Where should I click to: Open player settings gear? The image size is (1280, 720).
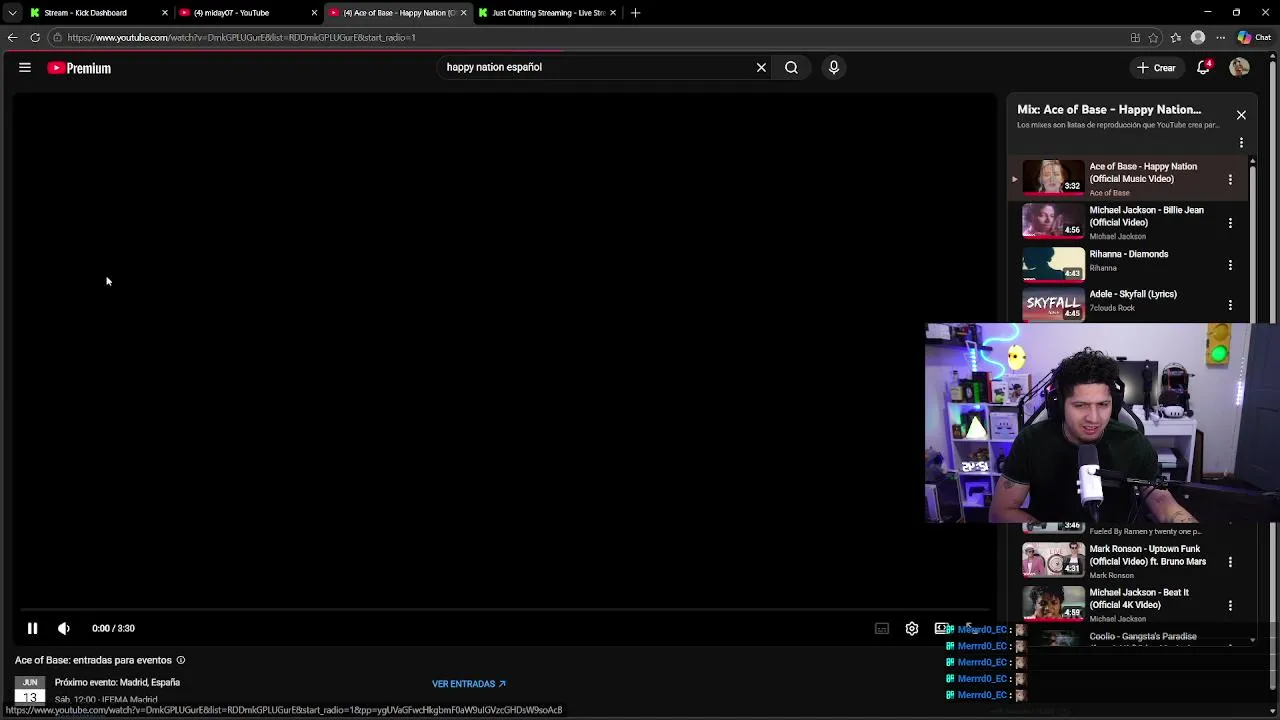pos(912,628)
